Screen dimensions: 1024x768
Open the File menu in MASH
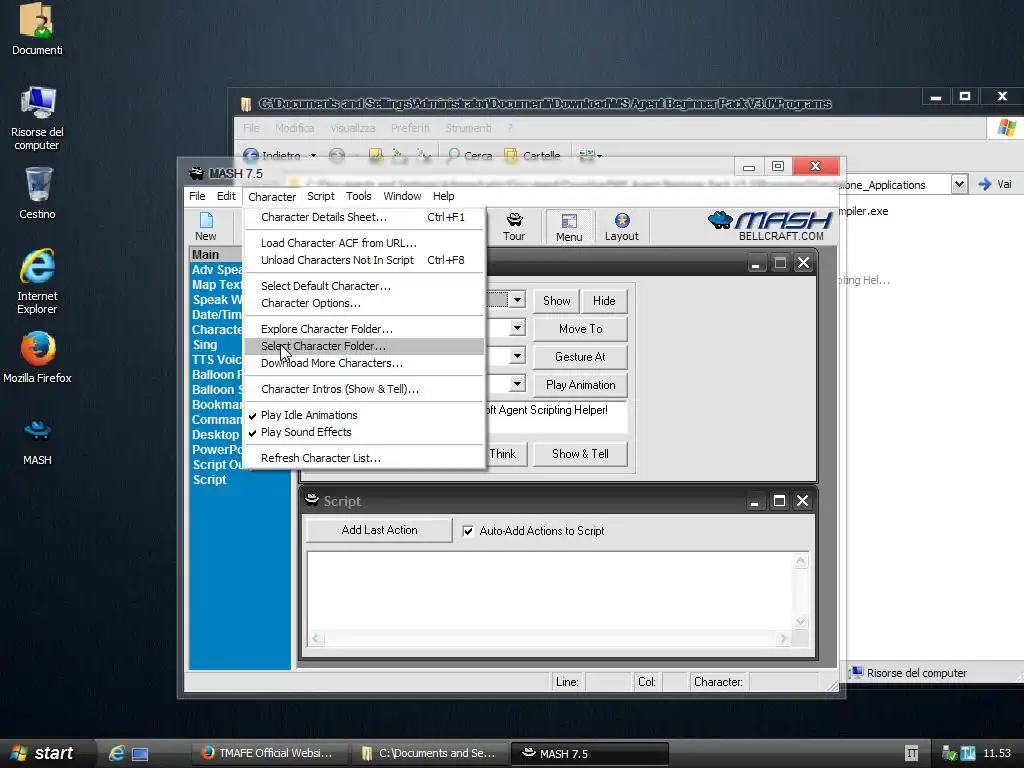click(197, 196)
